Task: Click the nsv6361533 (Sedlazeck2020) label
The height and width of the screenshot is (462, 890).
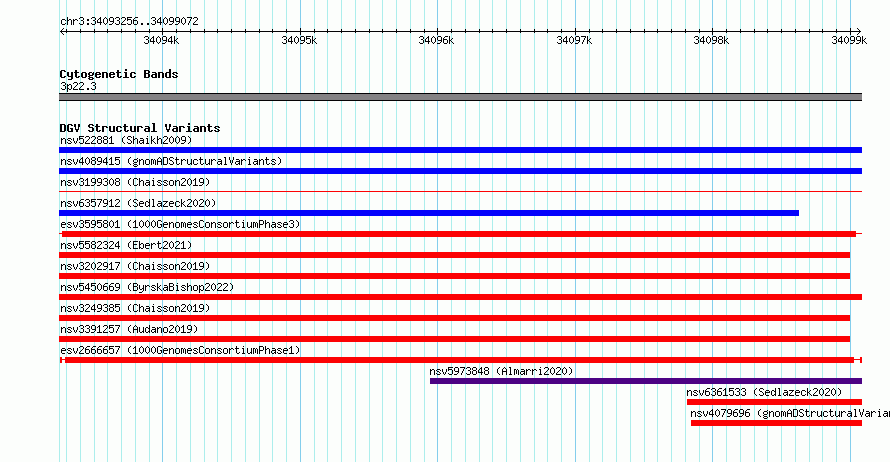Action: pyautogui.click(x=764, y=392)
